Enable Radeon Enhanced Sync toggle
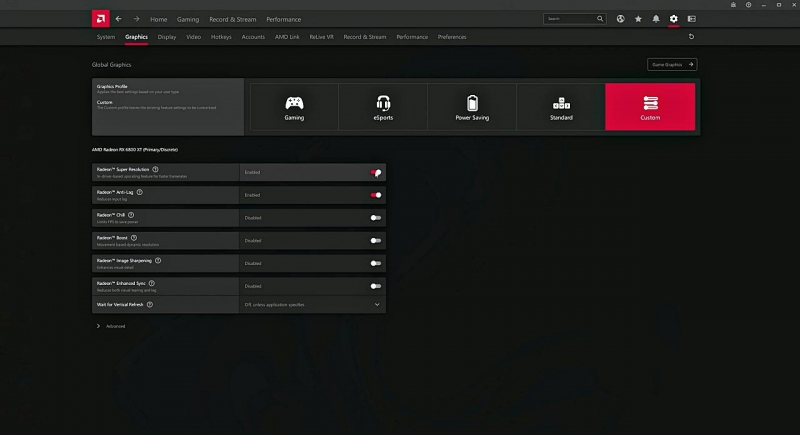The image size is (800, 435). (375, 286)
